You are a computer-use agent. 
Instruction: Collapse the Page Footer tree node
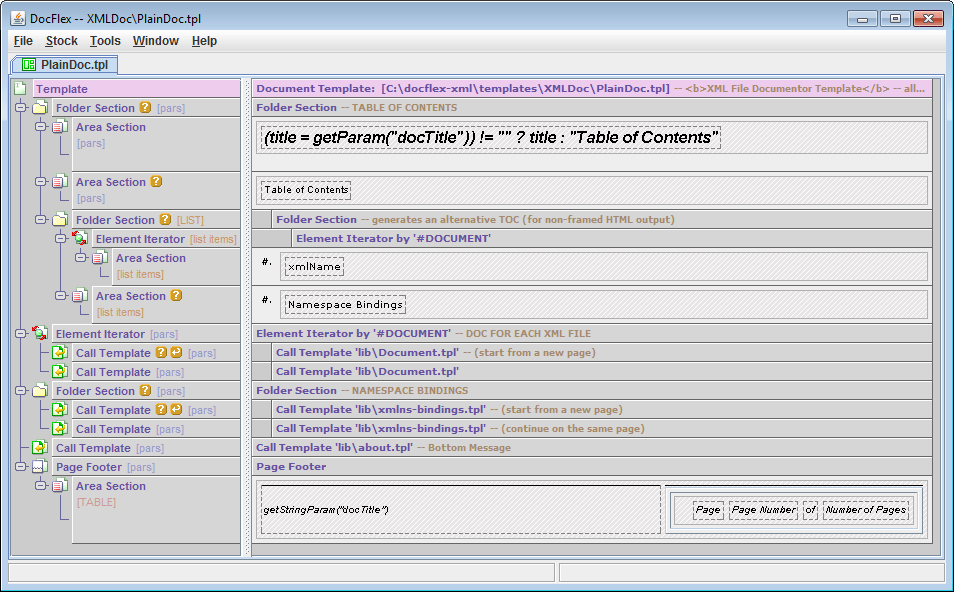(21, 467)
